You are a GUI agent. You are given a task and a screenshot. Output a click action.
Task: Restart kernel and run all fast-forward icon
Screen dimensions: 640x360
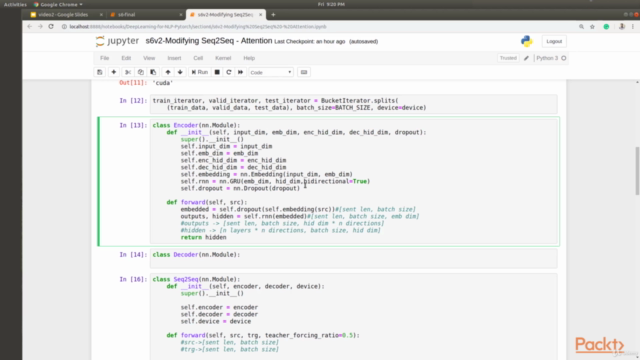tap(240, 72)
